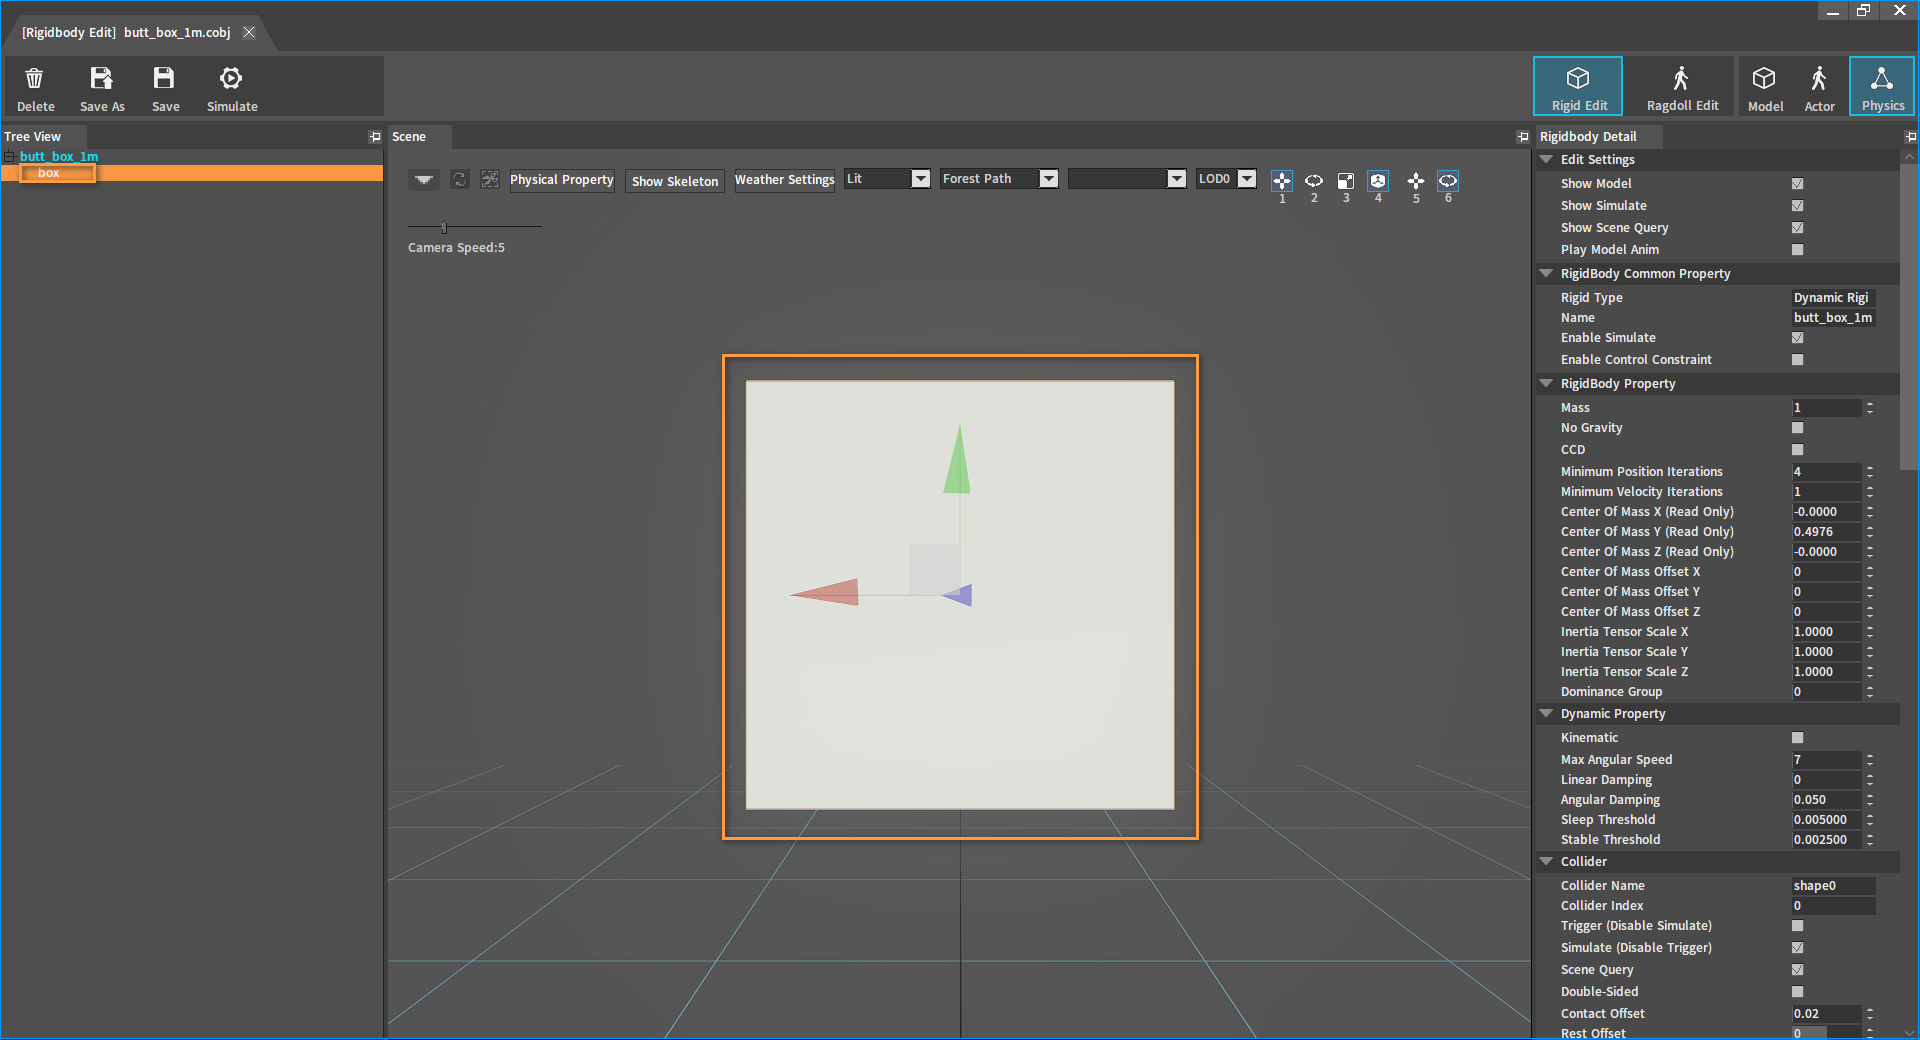Select gizmo tool number 3 (scale)
The image size is (1920, 1040).
1346,181
